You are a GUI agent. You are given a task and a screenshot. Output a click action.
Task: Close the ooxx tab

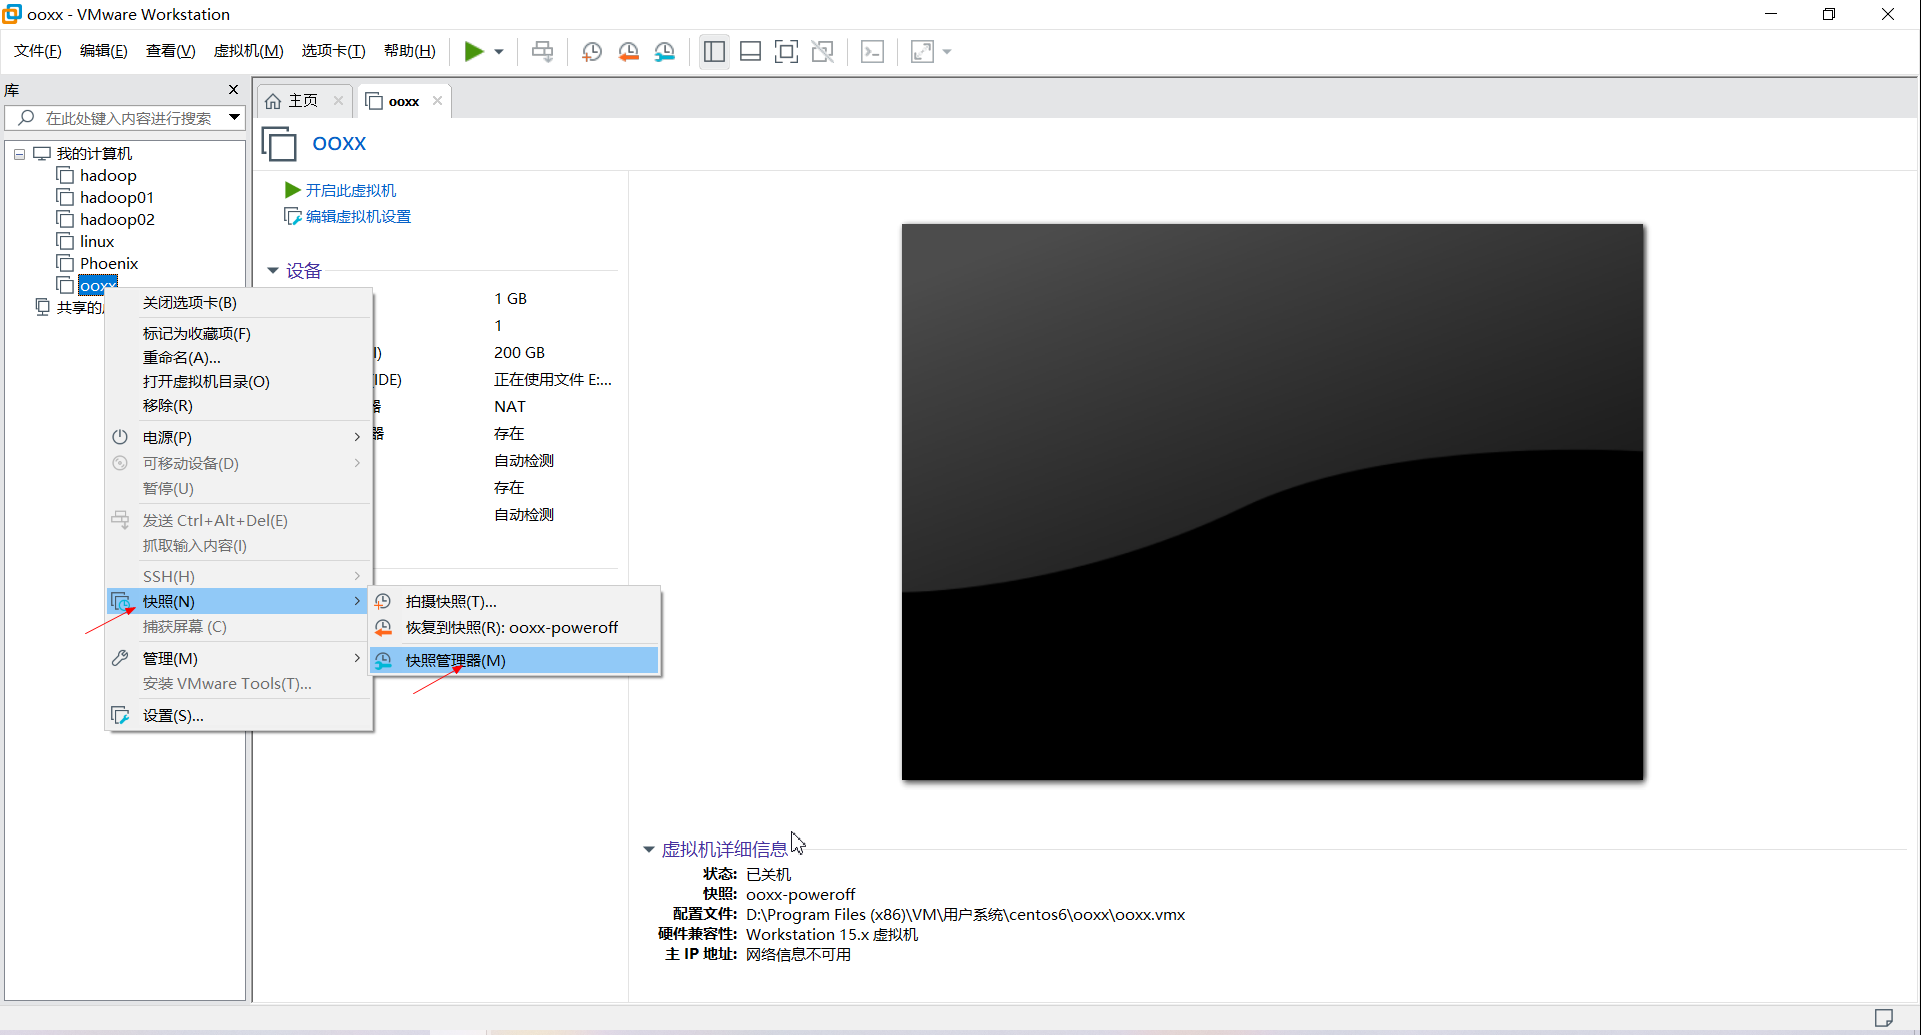[437, 101]
